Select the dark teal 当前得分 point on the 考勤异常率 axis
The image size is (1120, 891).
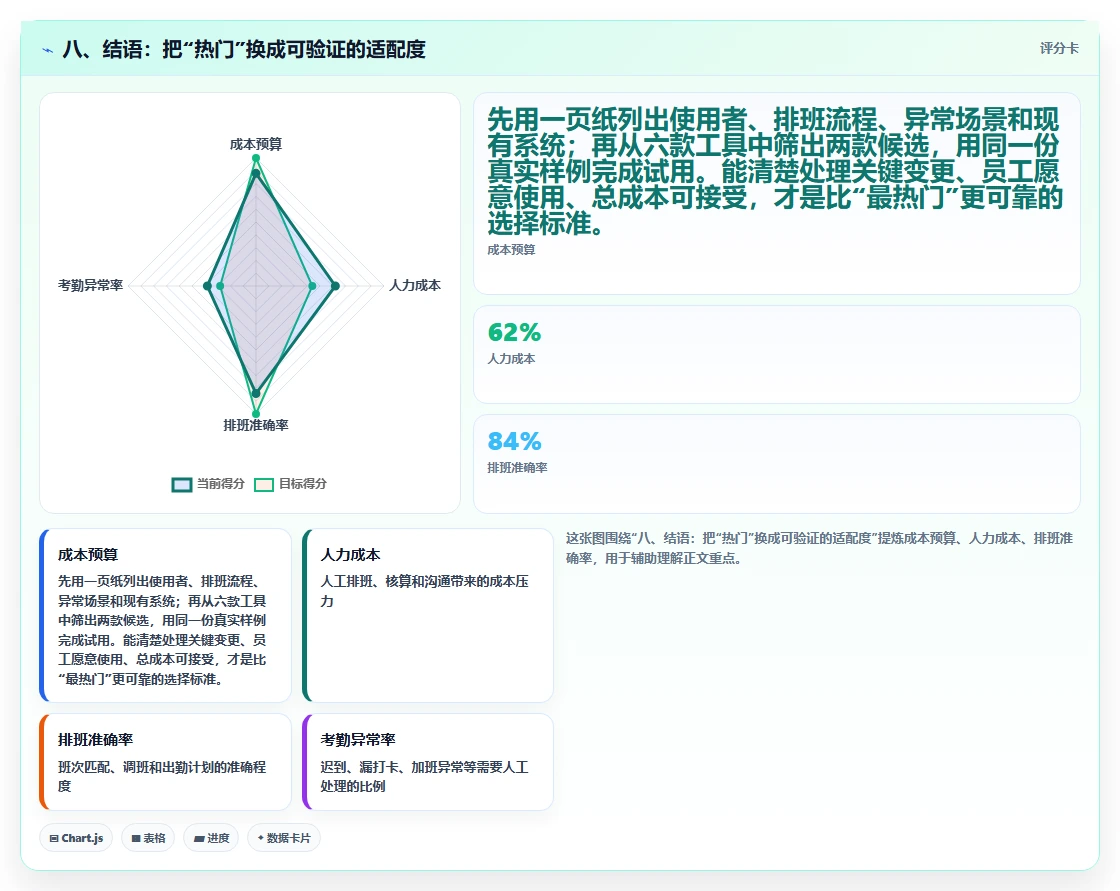click(207, 286)
